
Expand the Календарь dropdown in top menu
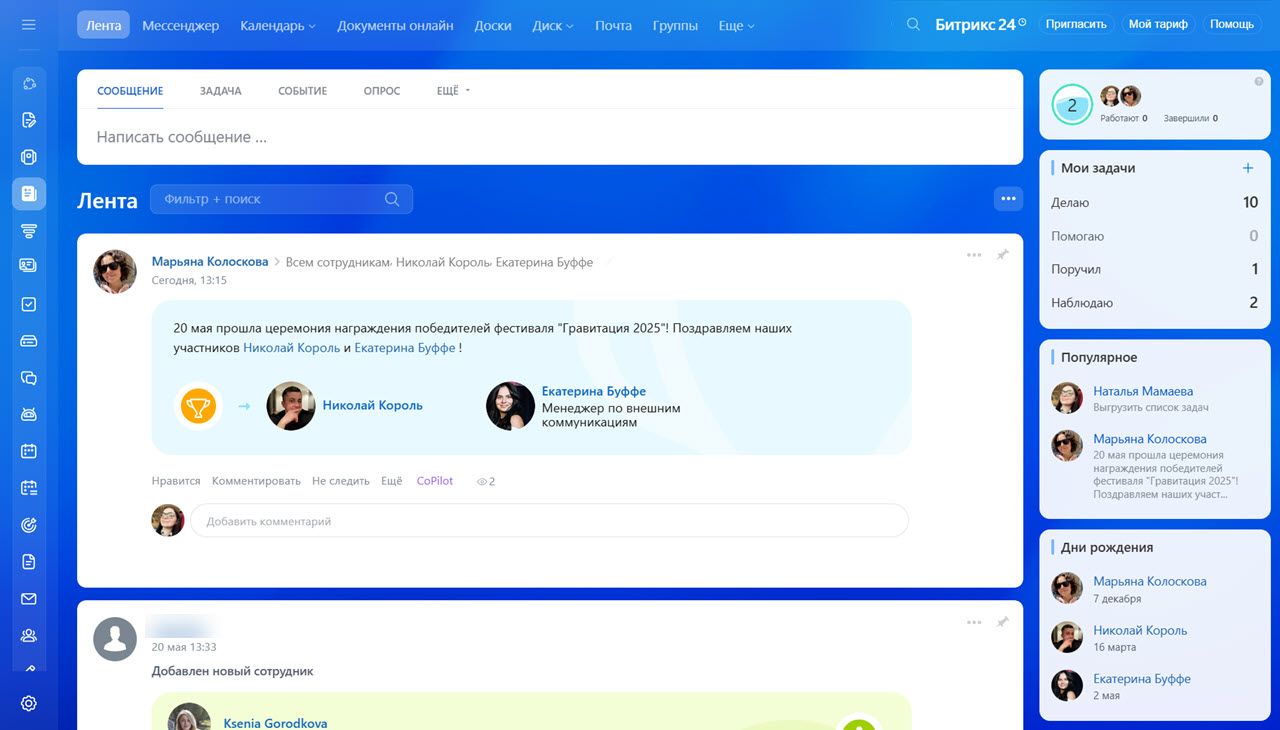point(278,26)
